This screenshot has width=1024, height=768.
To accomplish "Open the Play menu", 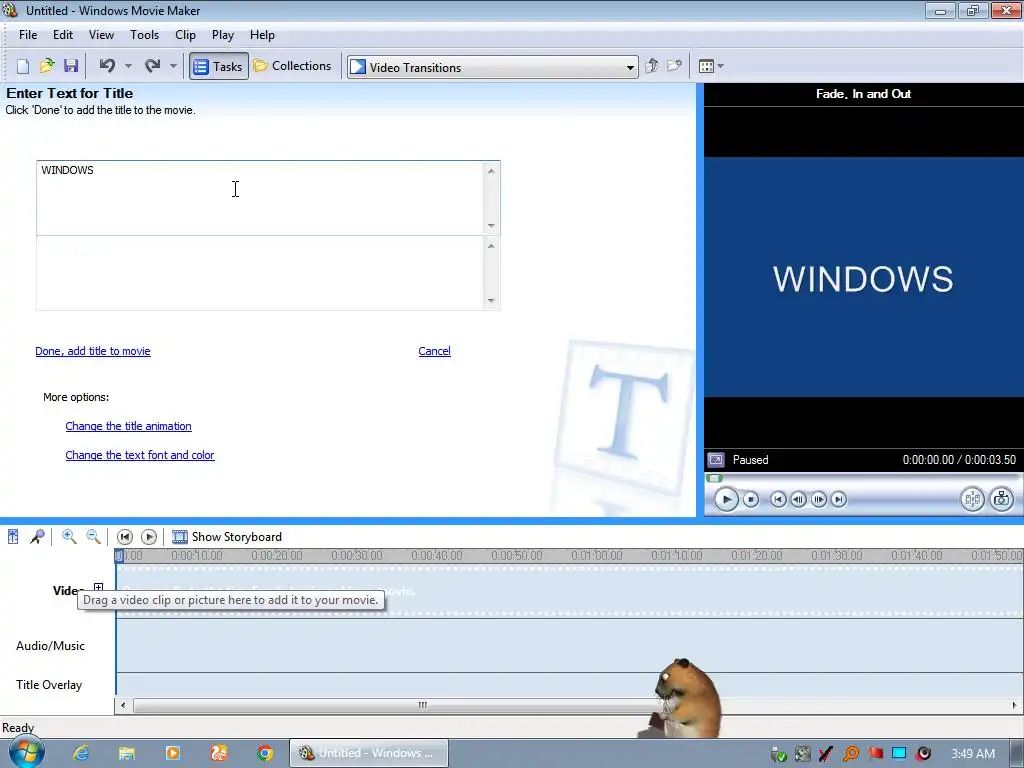I will coord(223,35).
